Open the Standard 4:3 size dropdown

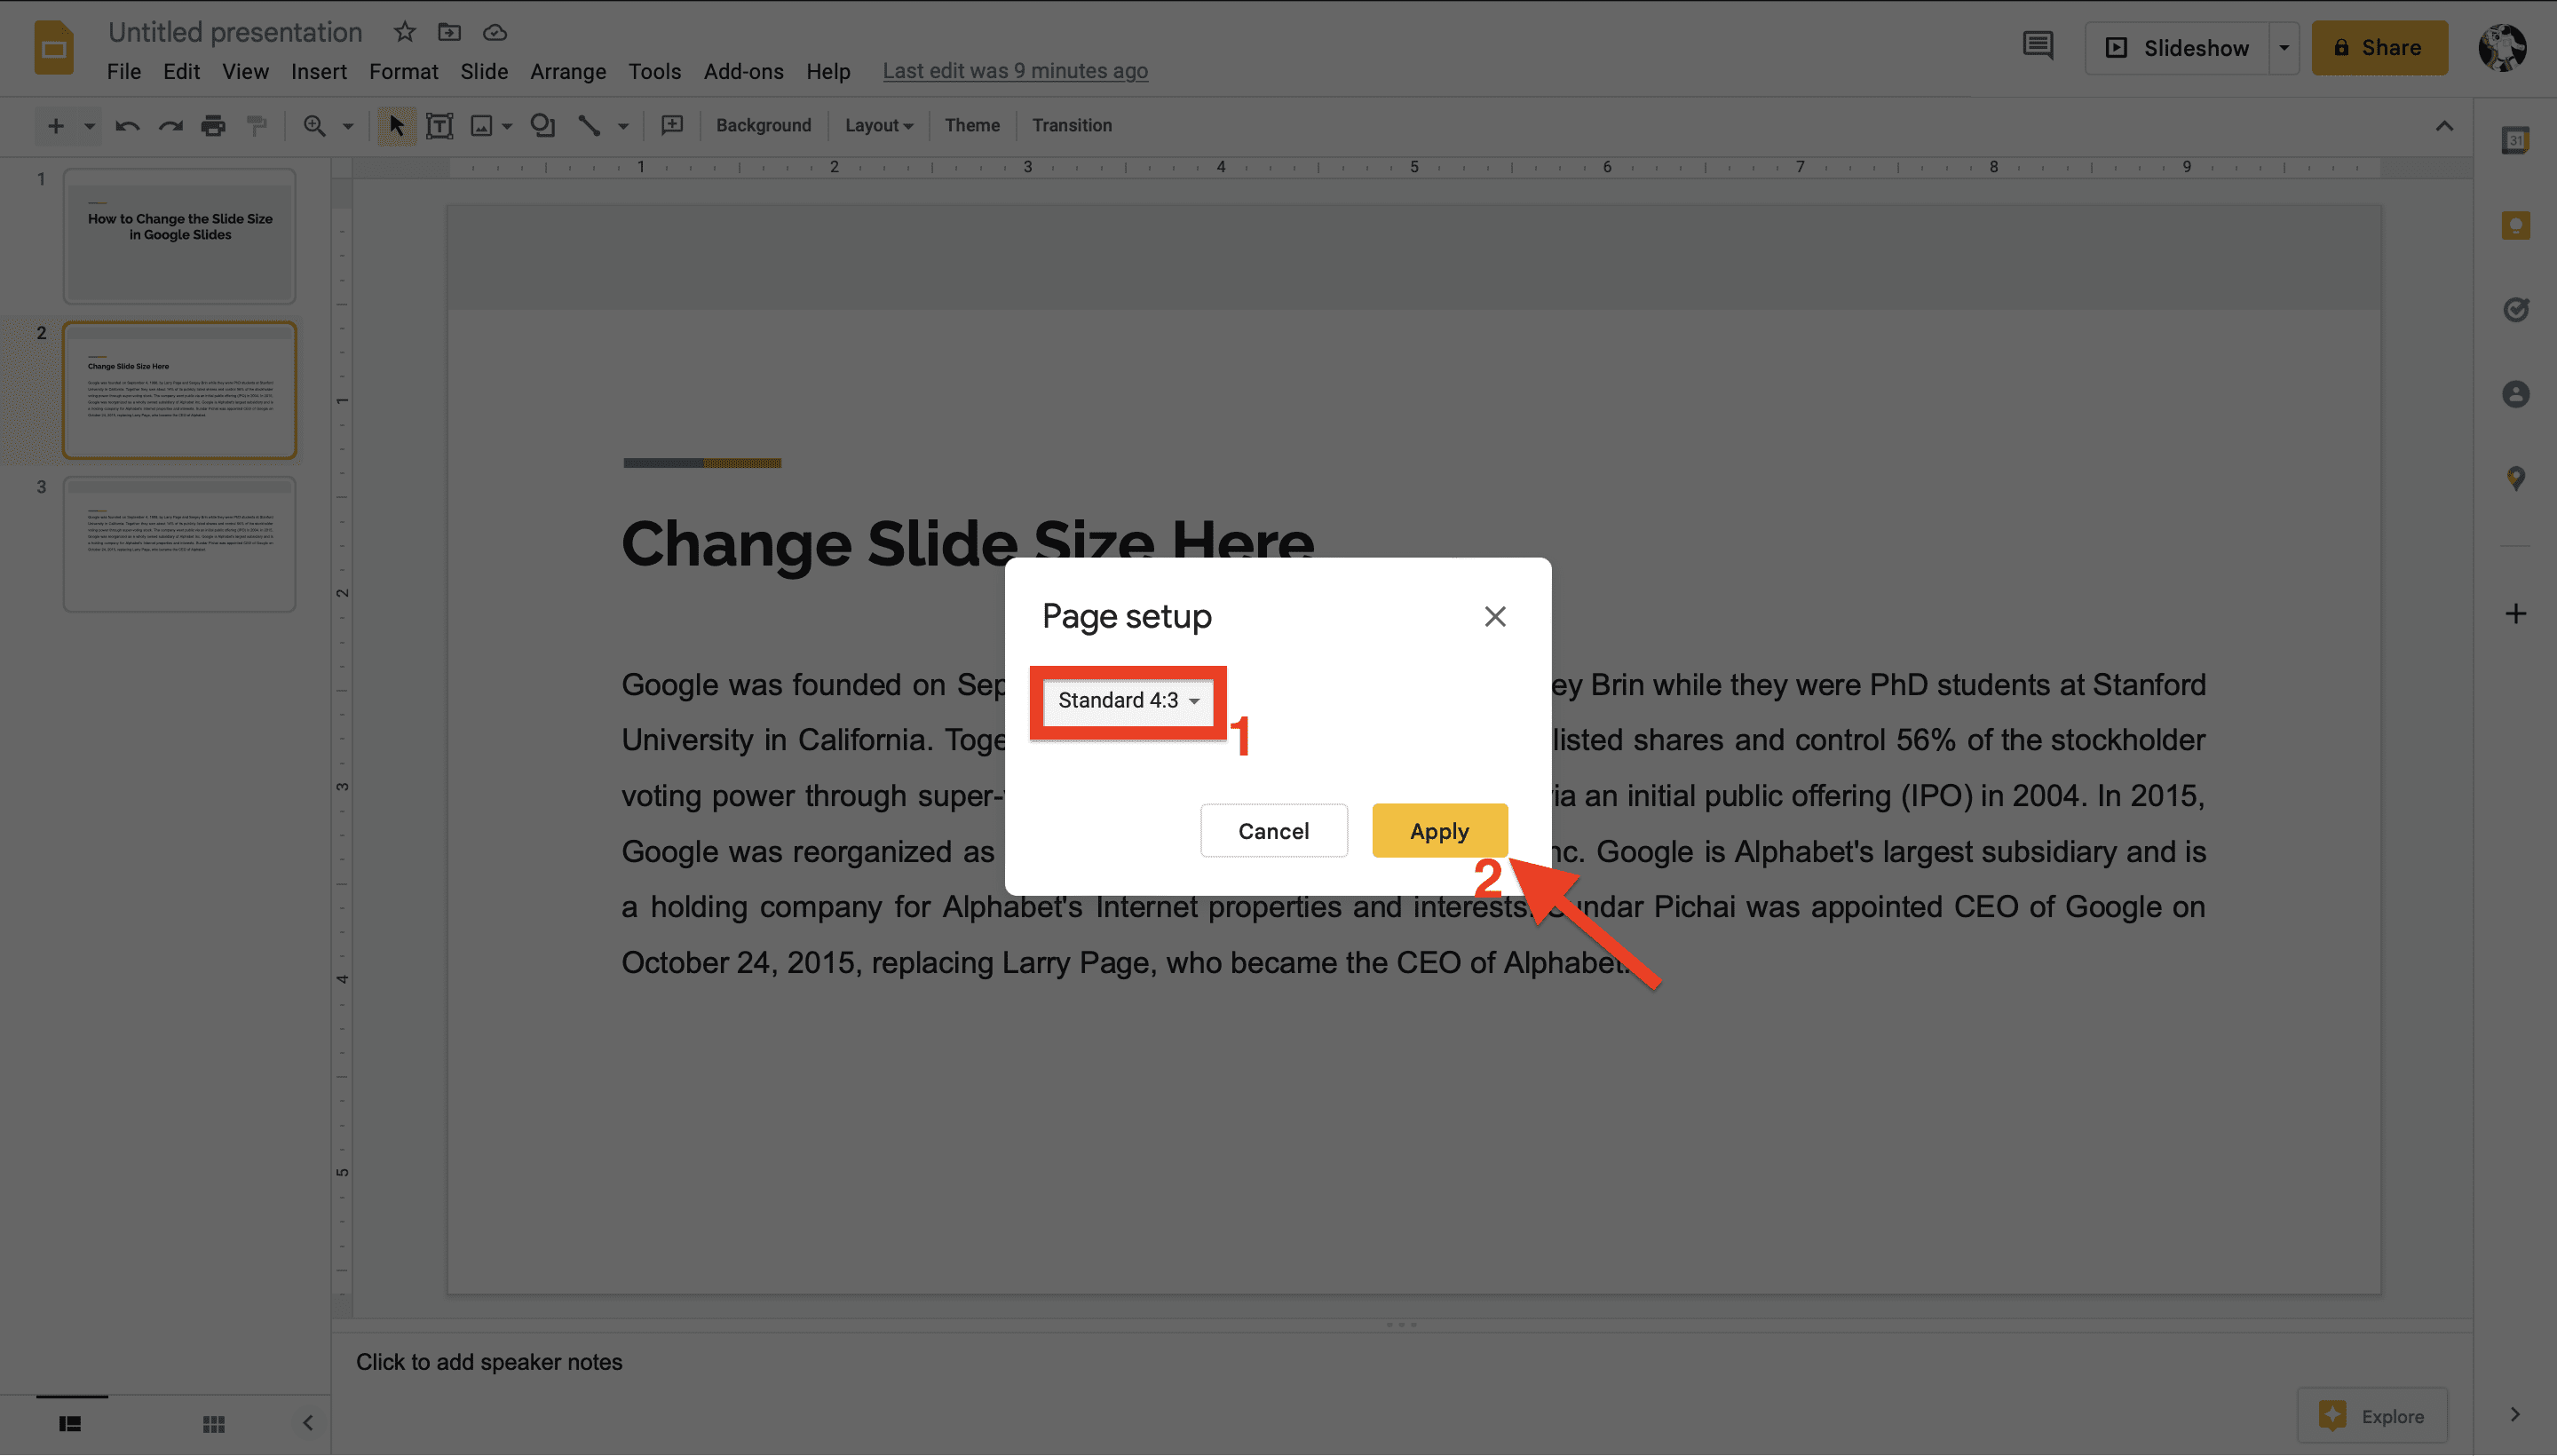pyautogui.click(x=1128, y=701)
